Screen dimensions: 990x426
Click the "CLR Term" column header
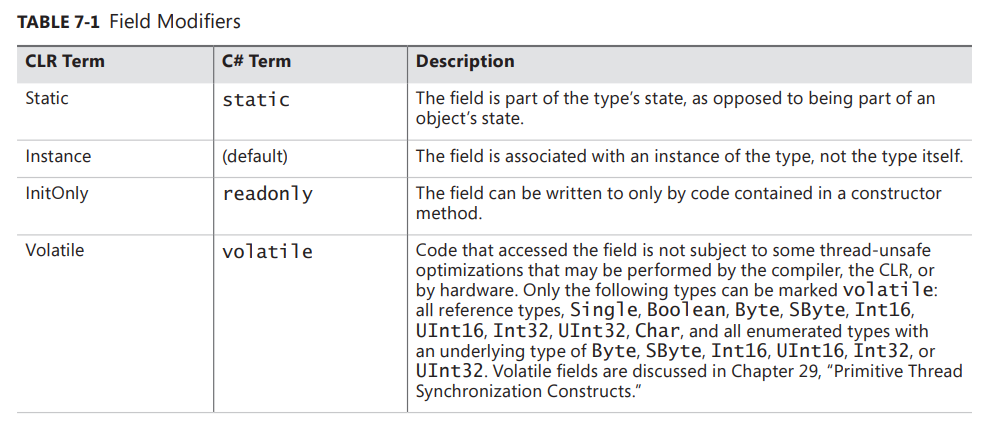pyautogui.click(x=65, y=62)
